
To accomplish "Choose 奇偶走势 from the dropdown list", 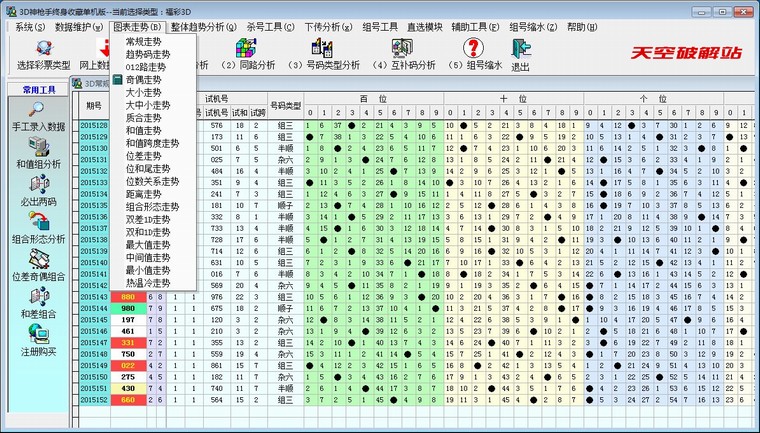I will [145, 78].
